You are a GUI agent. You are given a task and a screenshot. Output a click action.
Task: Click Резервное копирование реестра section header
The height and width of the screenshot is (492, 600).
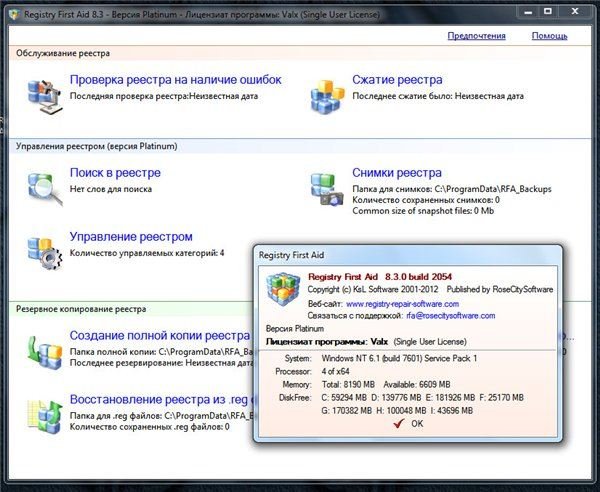point(81,309)
